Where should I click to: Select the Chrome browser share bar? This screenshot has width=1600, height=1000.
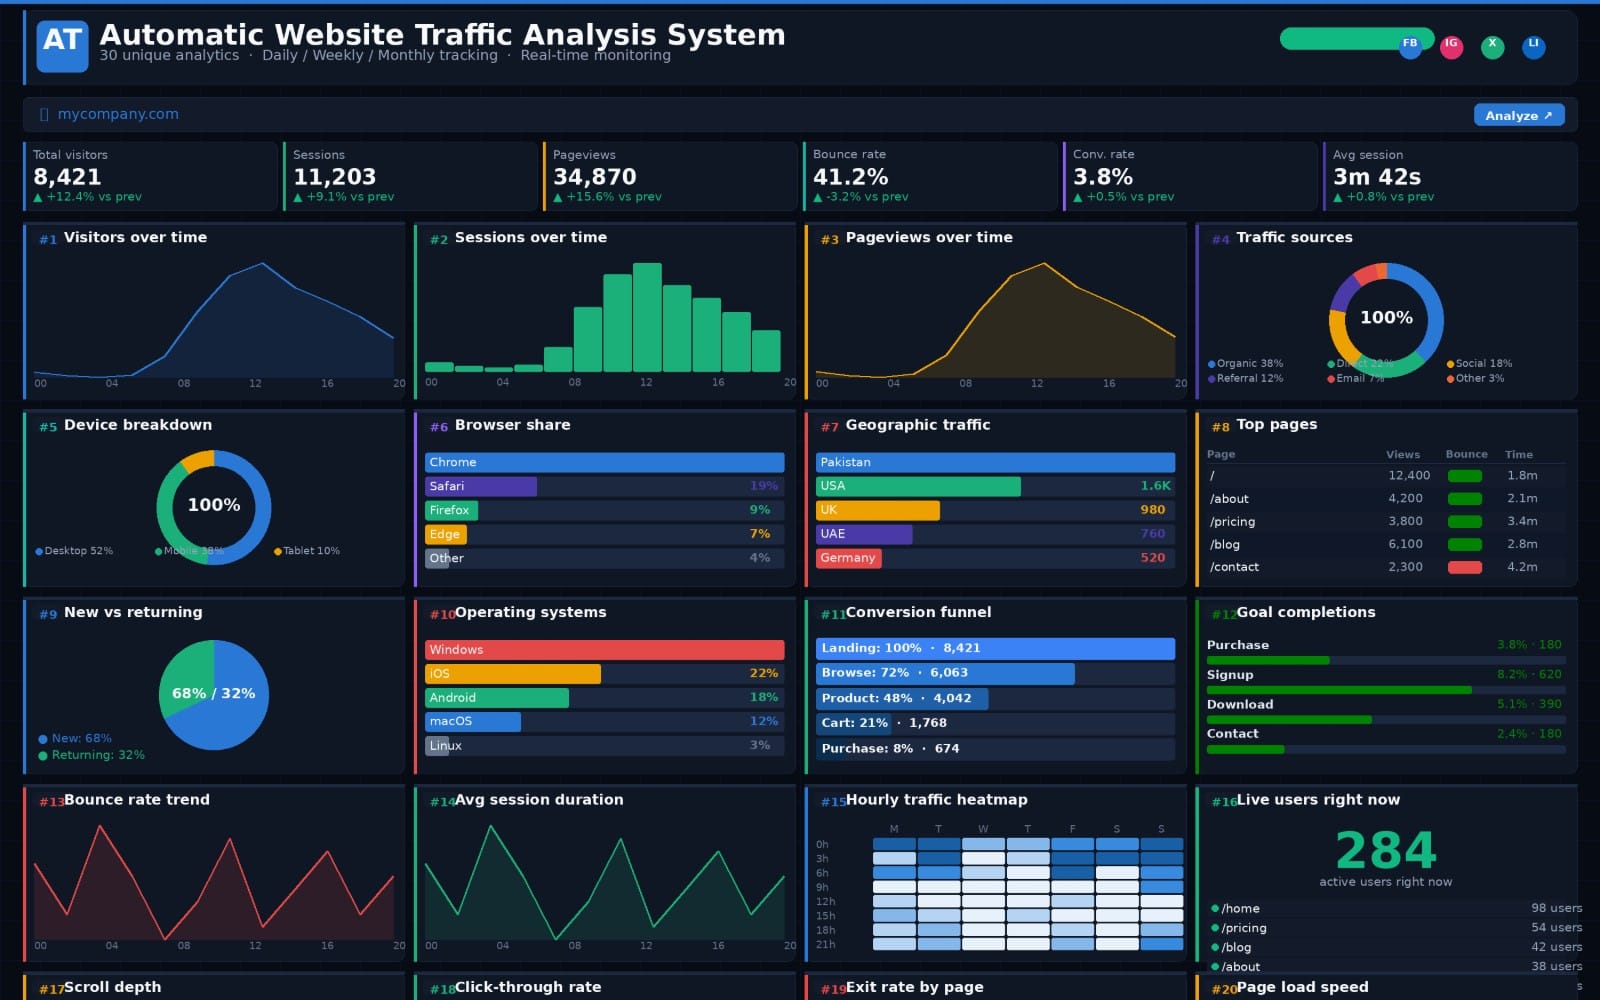(x=604, y=462)
